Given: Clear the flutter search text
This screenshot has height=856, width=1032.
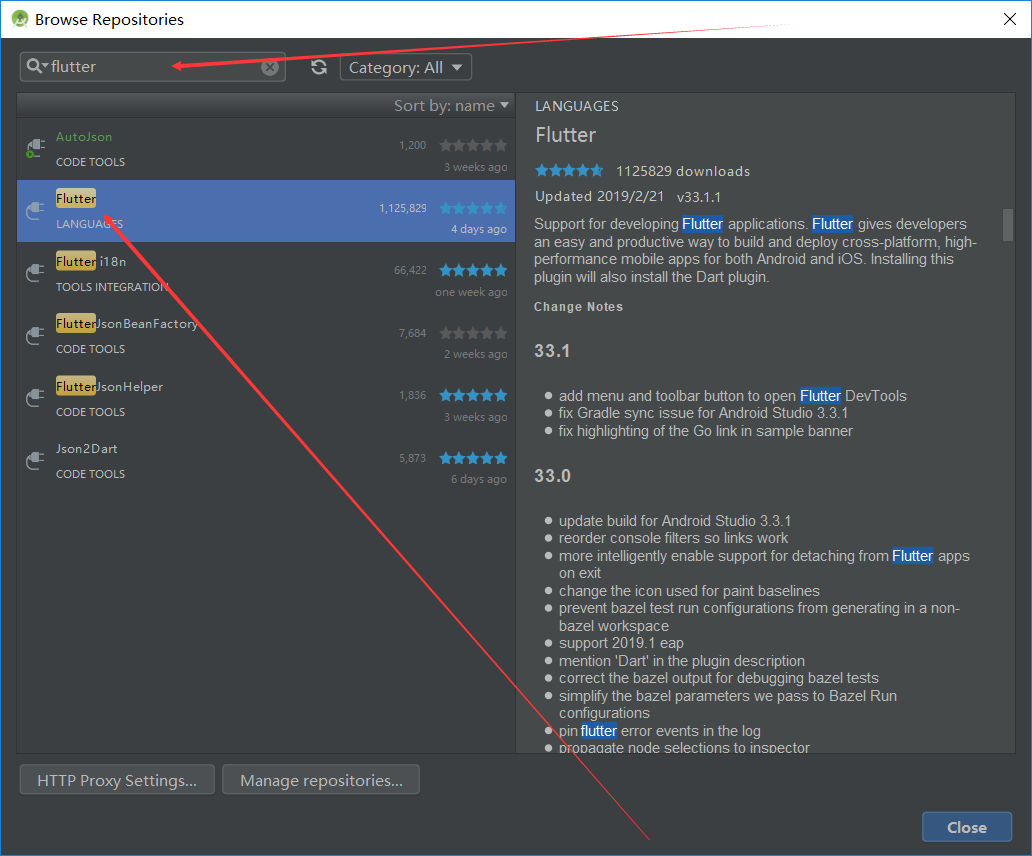Looking at the screenshot, I should [x=270, y=67].
